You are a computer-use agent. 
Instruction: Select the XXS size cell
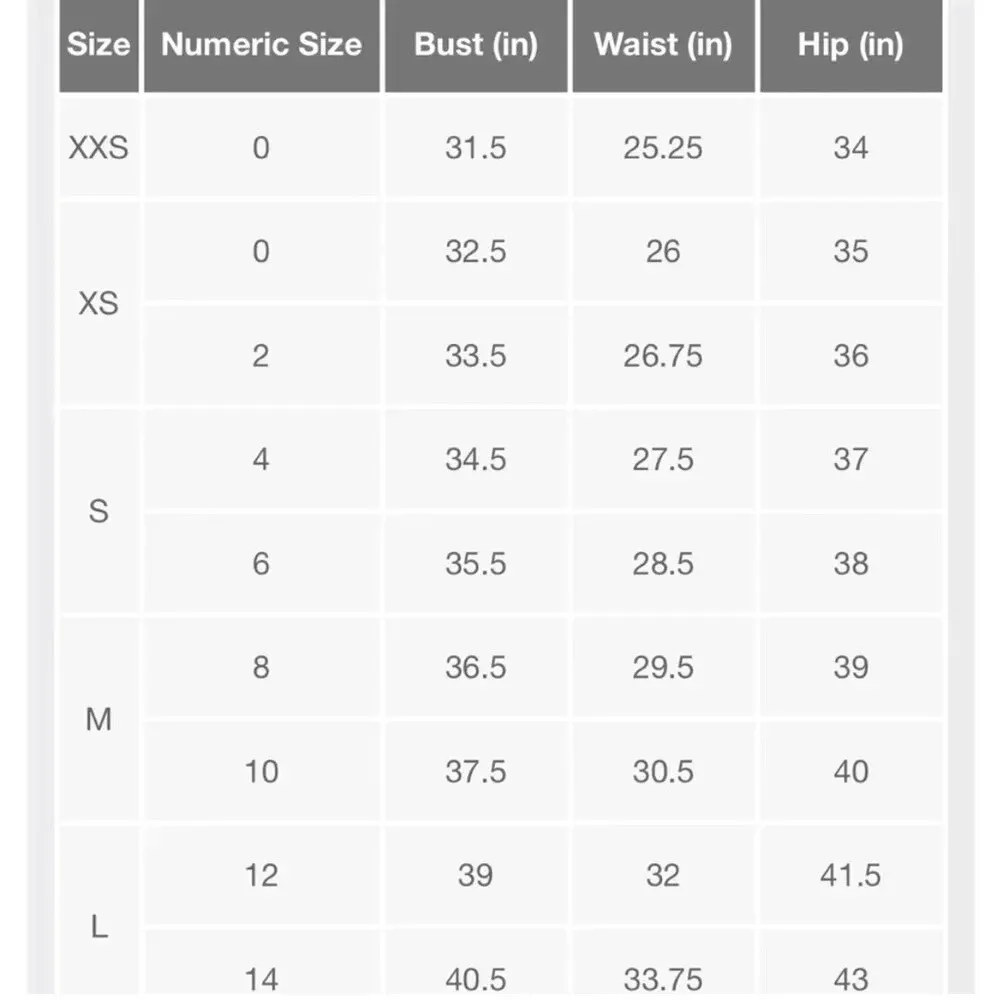pyautogui.click(x=99, y=148)
